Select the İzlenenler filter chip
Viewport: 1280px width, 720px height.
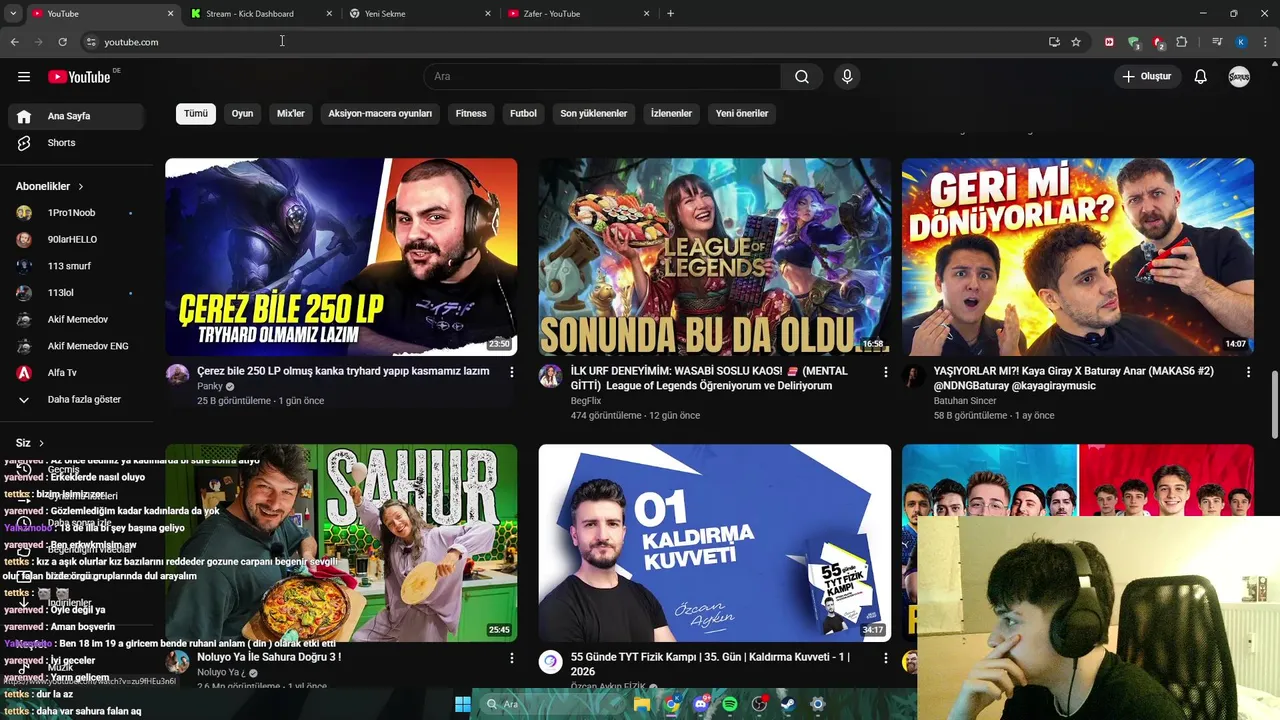(671, 113)
